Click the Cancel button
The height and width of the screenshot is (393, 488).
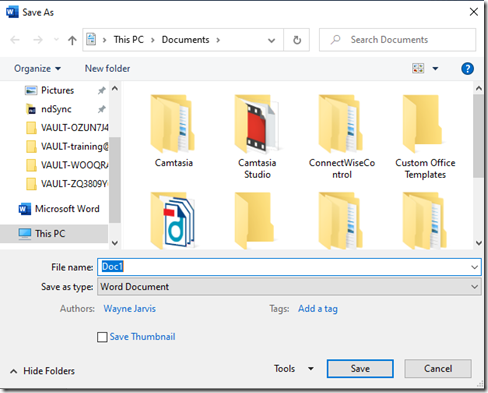click(x=438, y=369)
